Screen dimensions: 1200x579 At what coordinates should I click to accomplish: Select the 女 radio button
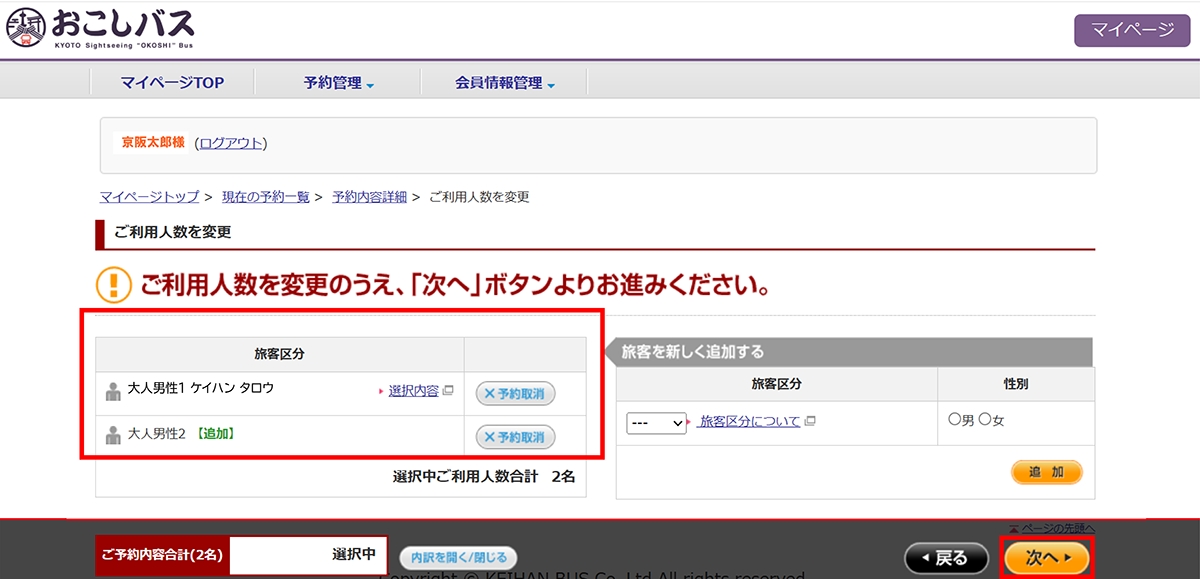point(984,420)
